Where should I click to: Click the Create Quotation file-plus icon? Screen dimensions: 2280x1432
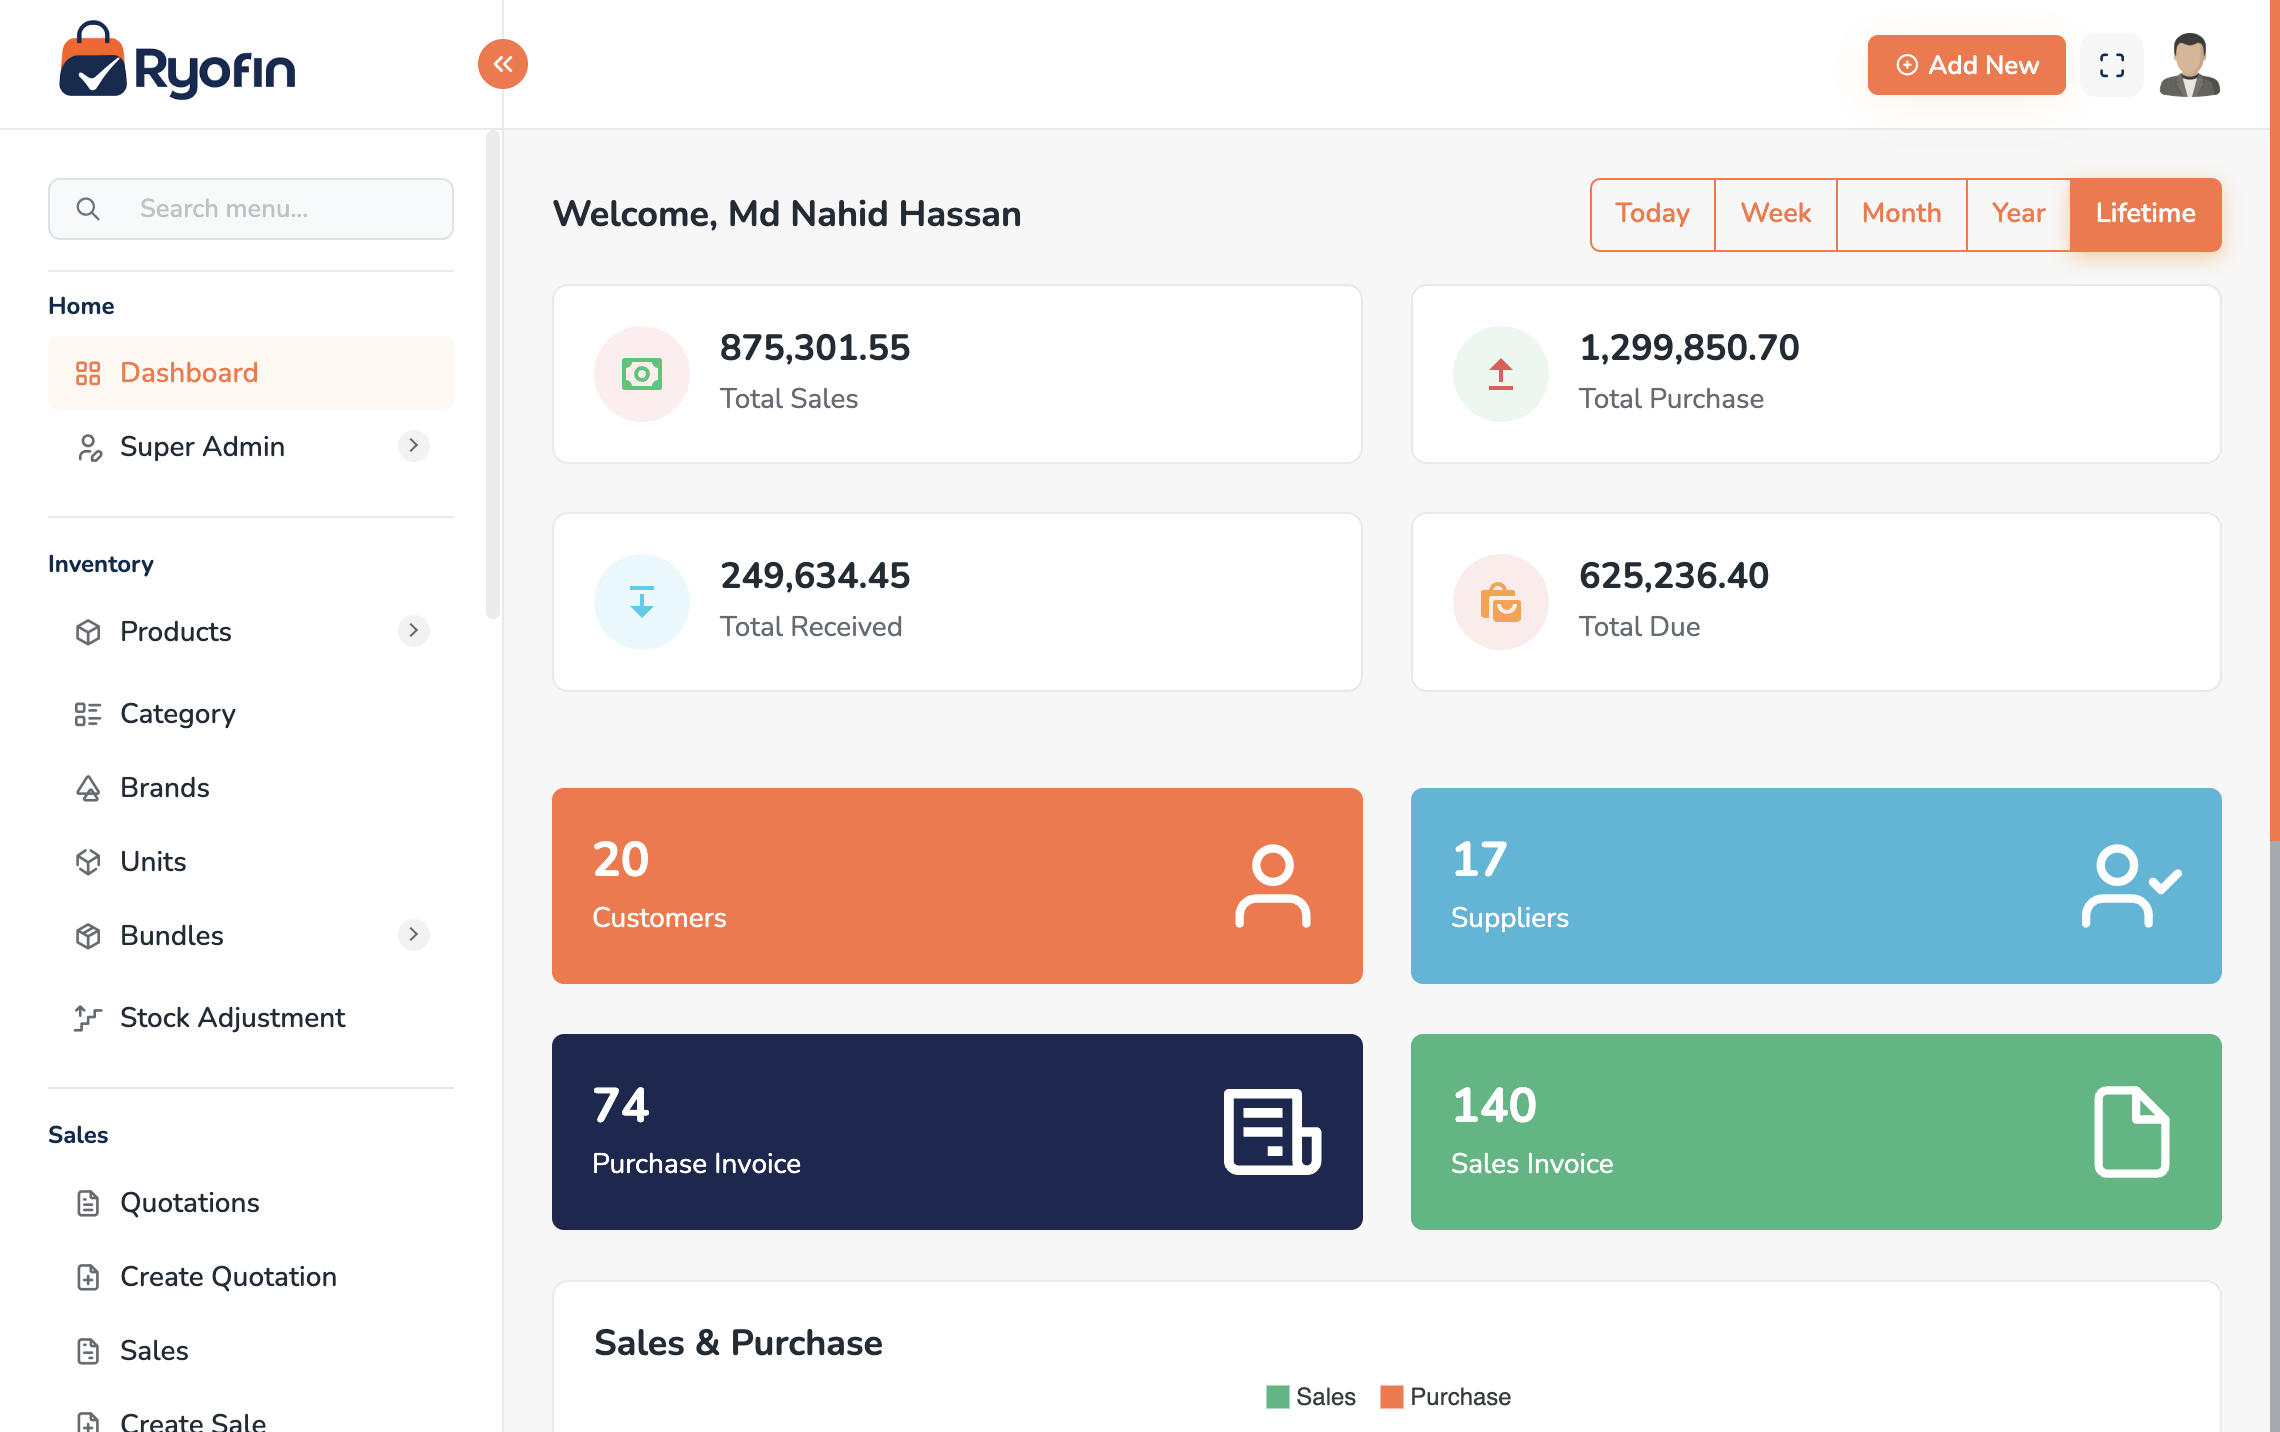tap(88, 1277)
